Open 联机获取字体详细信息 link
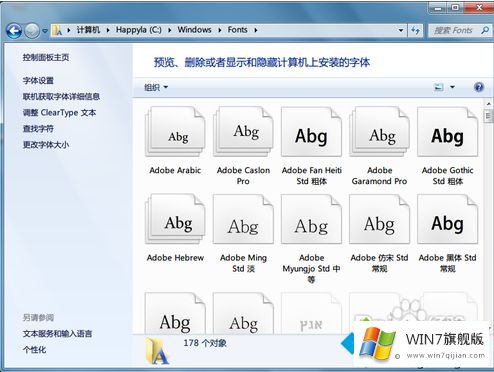This screenshot has height=372, width=494. [61, 97]
